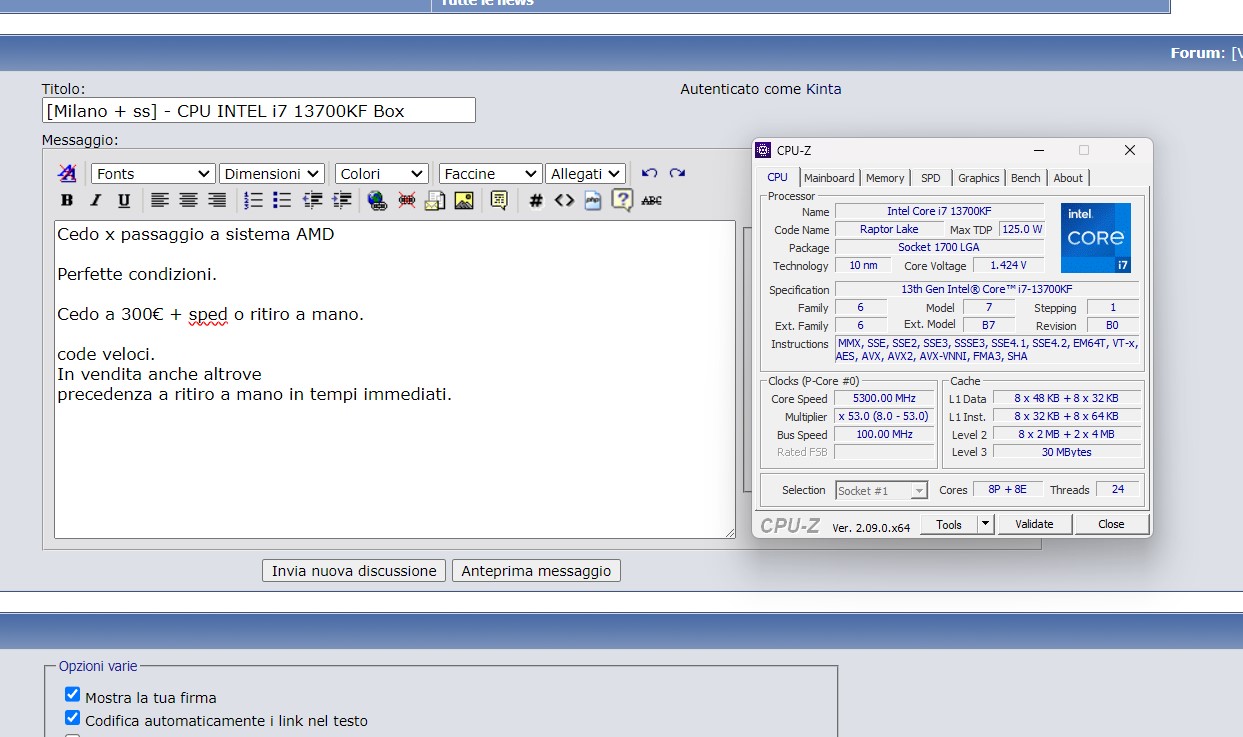Viewport: 1243px width, 737px height.
Task: Insert an email link
Action: click(434, 200)
